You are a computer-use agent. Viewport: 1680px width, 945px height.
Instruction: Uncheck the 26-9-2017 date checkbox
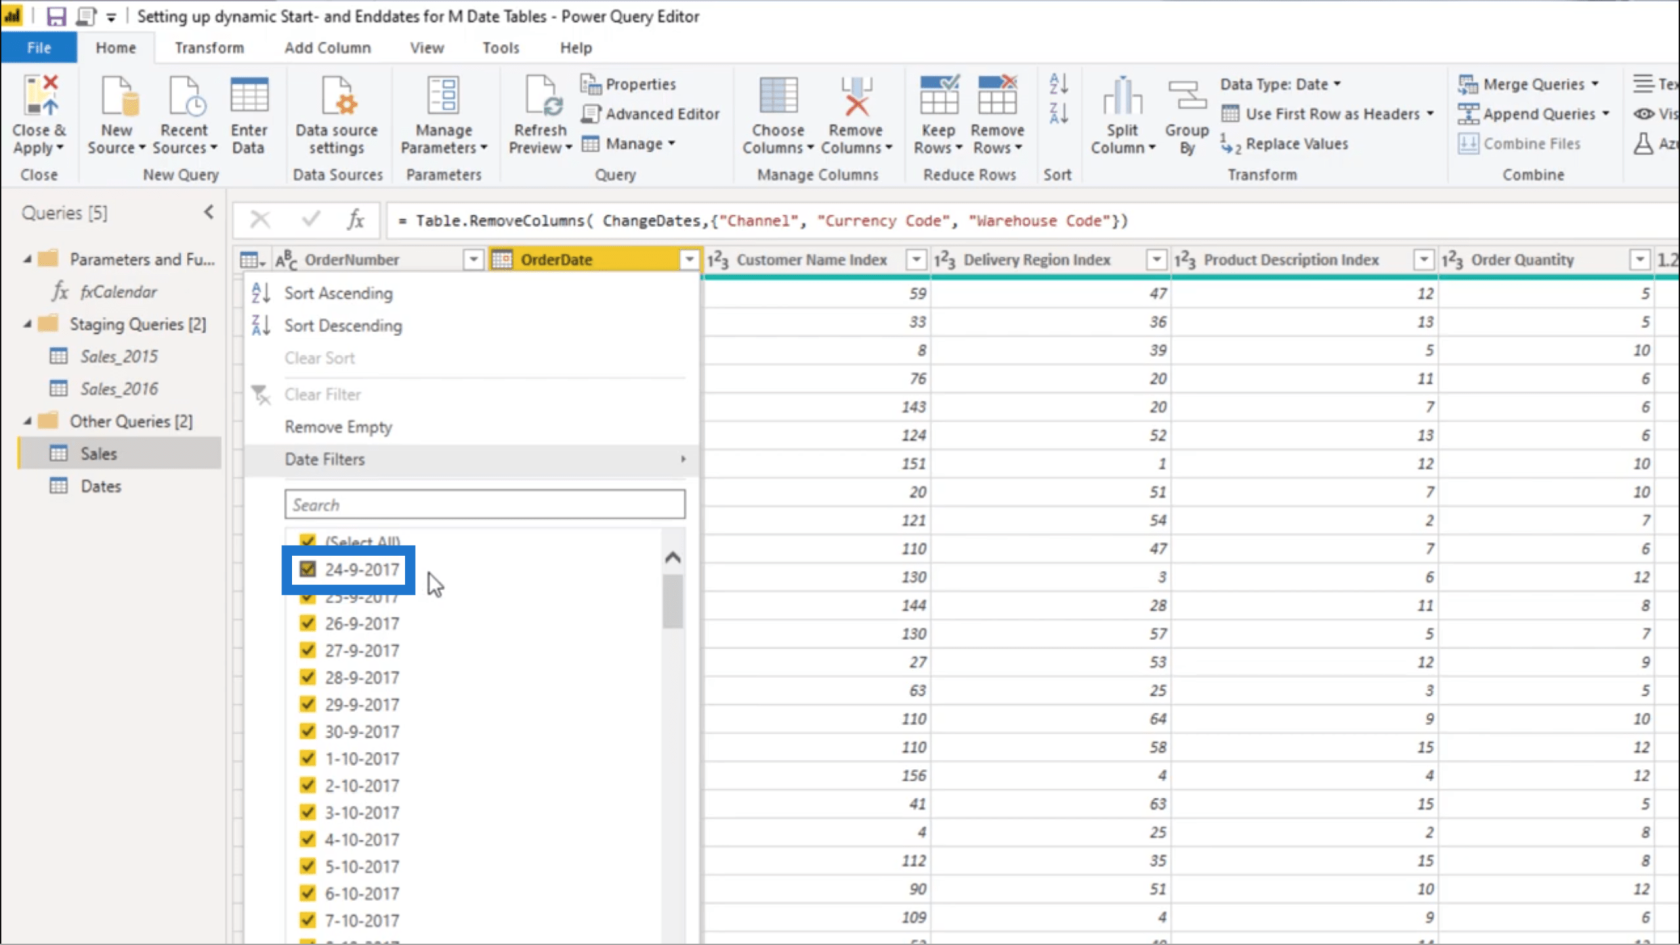point(307,623)
